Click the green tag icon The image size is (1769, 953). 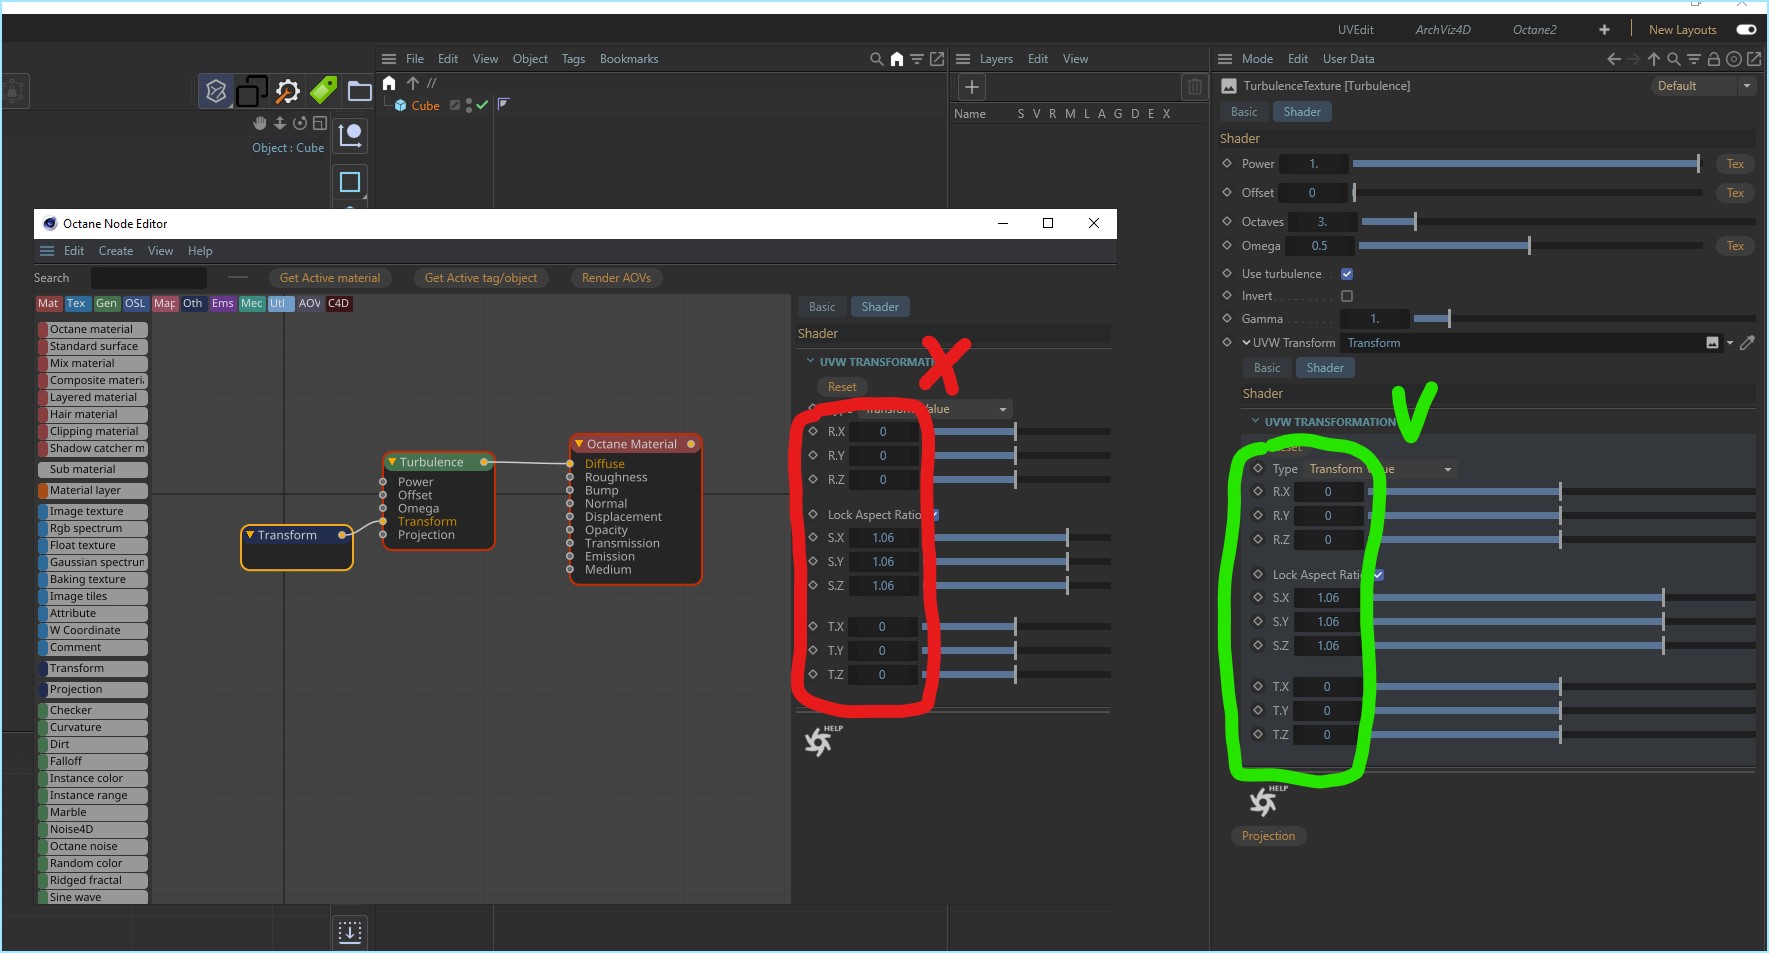(323, 91)
